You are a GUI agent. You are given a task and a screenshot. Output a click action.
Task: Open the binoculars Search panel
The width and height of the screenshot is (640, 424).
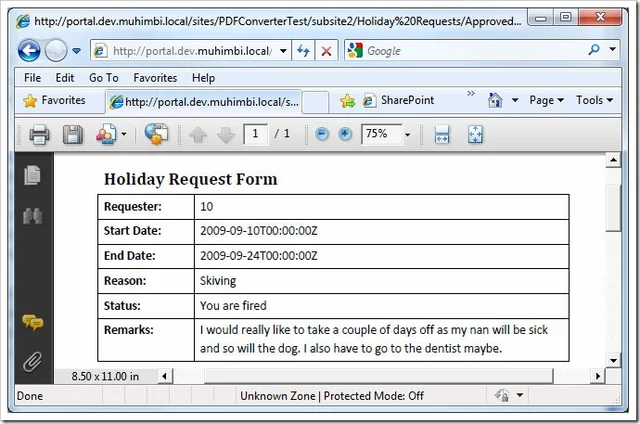pyautogui.click(x=33, y=216)
